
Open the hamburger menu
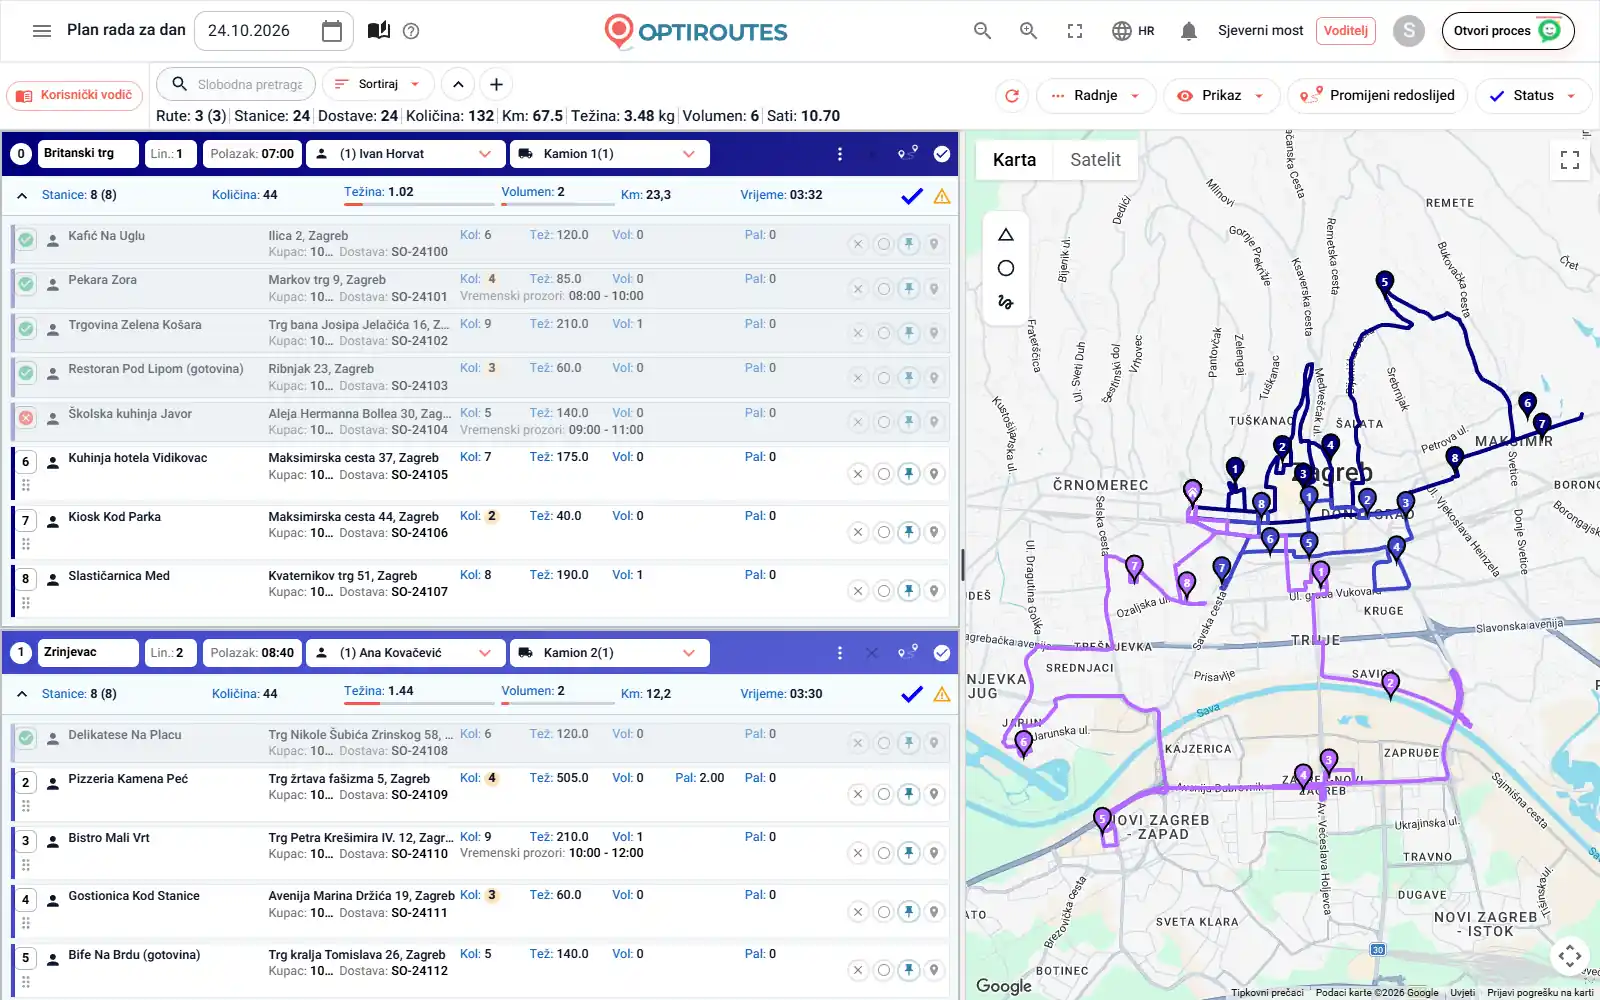(x=42, y=31)
